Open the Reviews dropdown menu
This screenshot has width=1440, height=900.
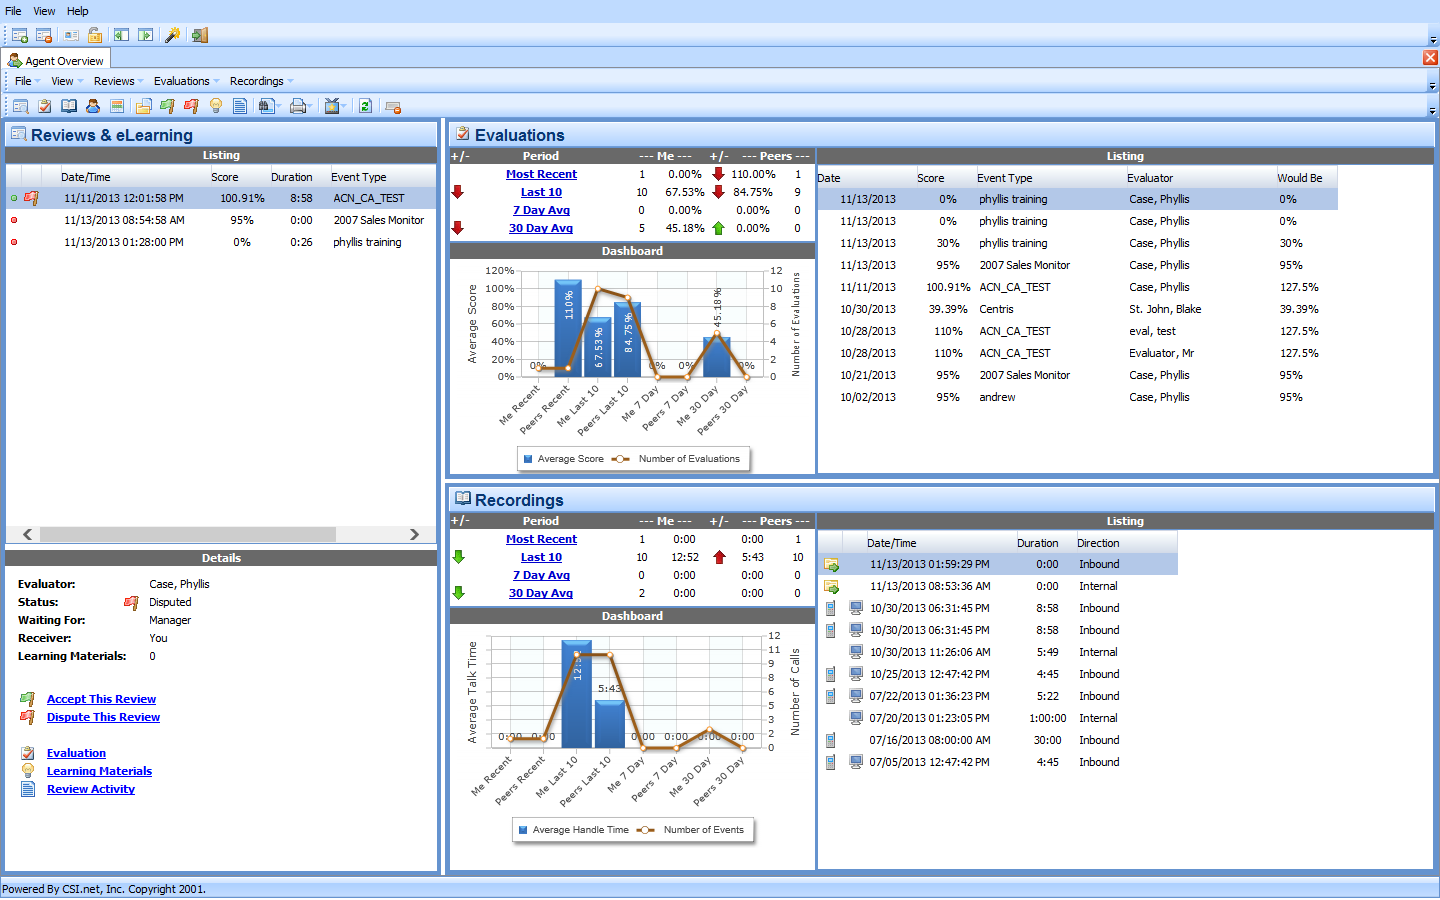(119, 81)
